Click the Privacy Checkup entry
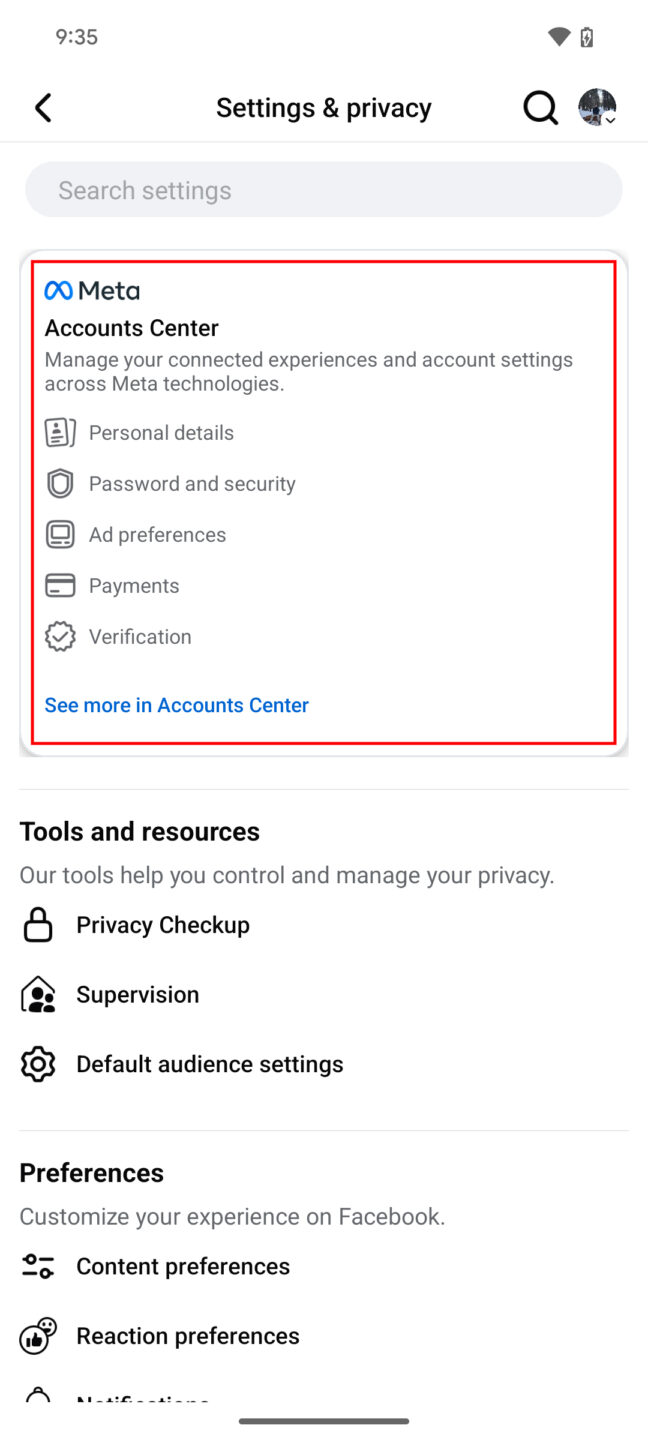 coord(162,924)
